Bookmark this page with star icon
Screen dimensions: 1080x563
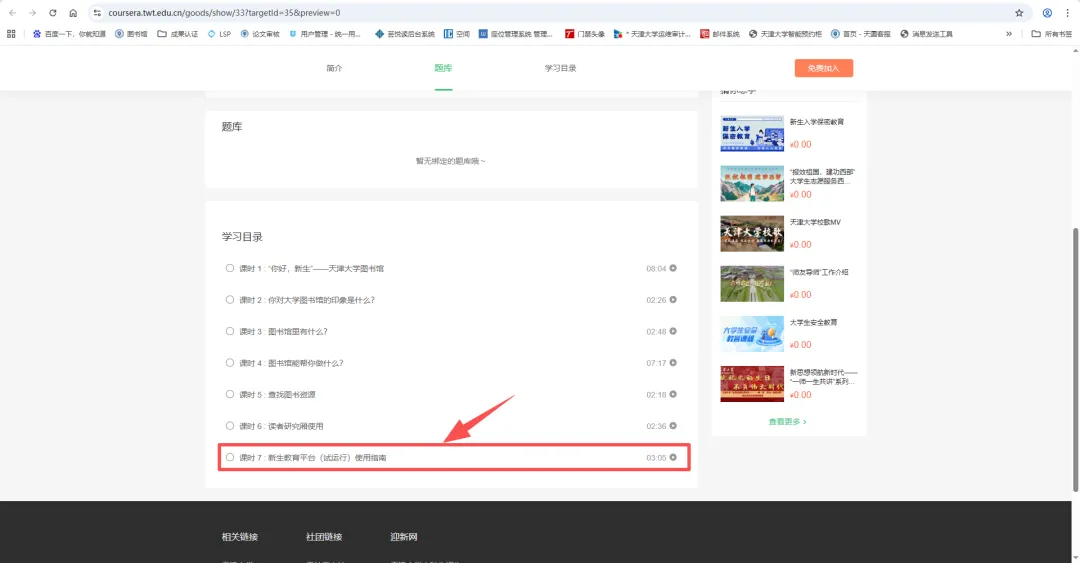[1019, 13]
